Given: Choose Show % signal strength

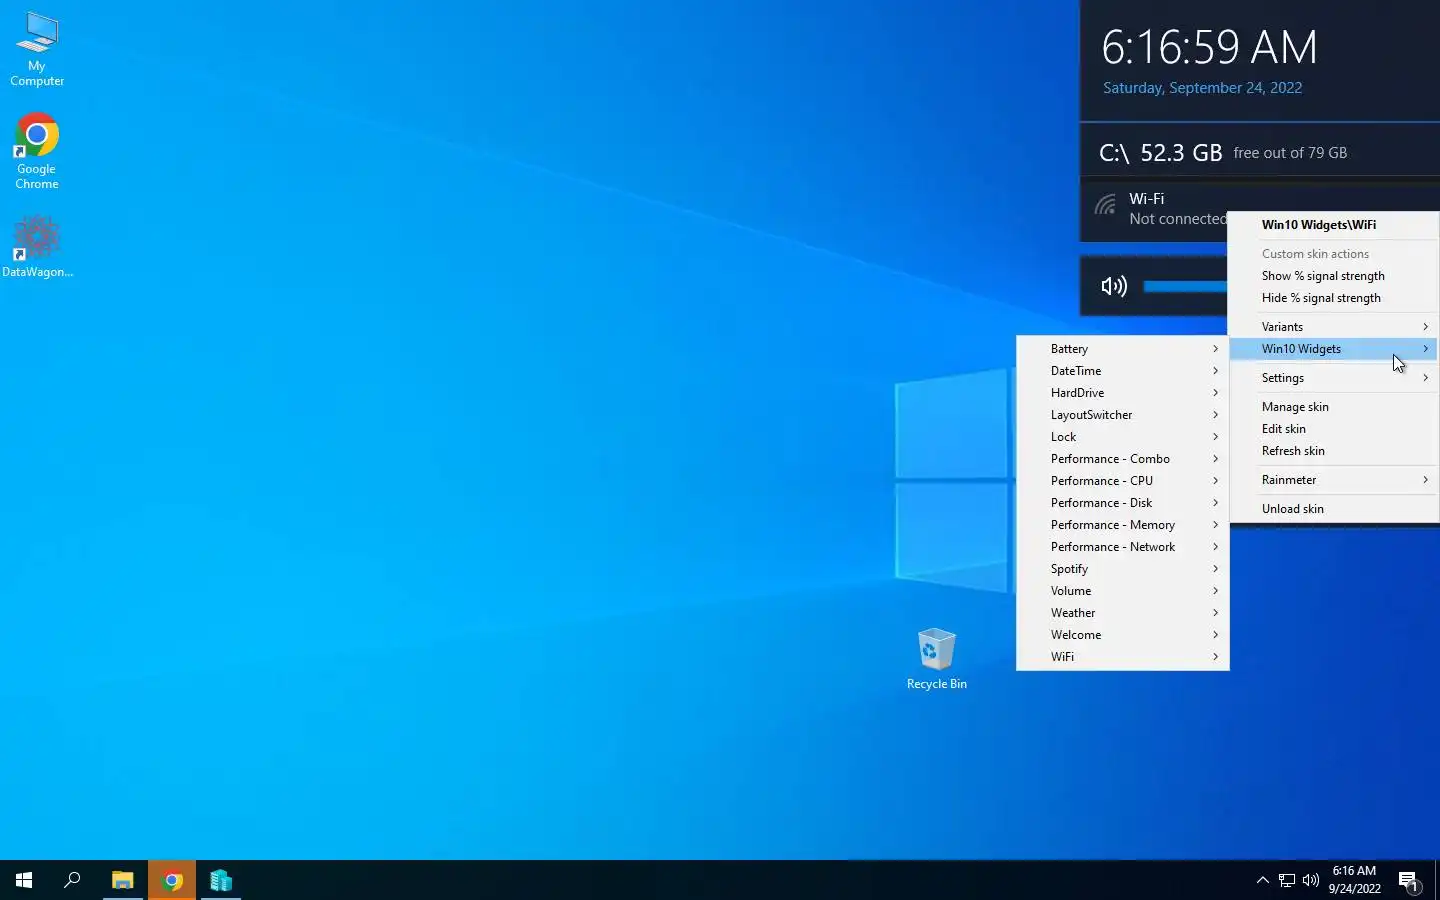Looking at the screenshot, I should coord(1334,276).
